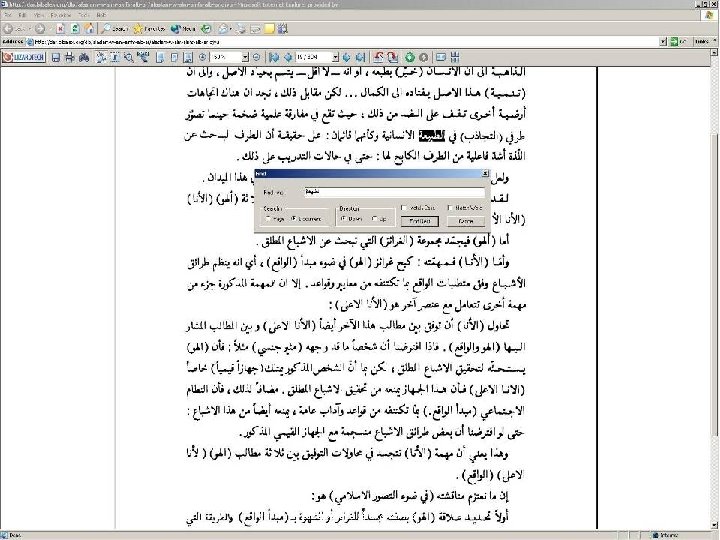720x540 pixels.
Task: Click Find Next button
Action: 420,221
